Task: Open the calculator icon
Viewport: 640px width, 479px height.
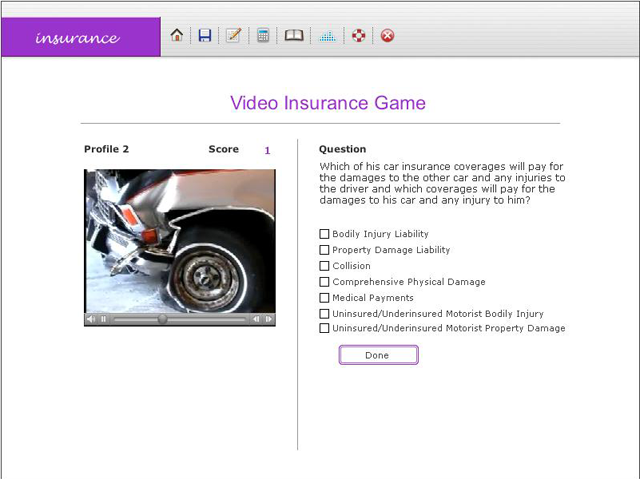Action: [x=263, y=35]
